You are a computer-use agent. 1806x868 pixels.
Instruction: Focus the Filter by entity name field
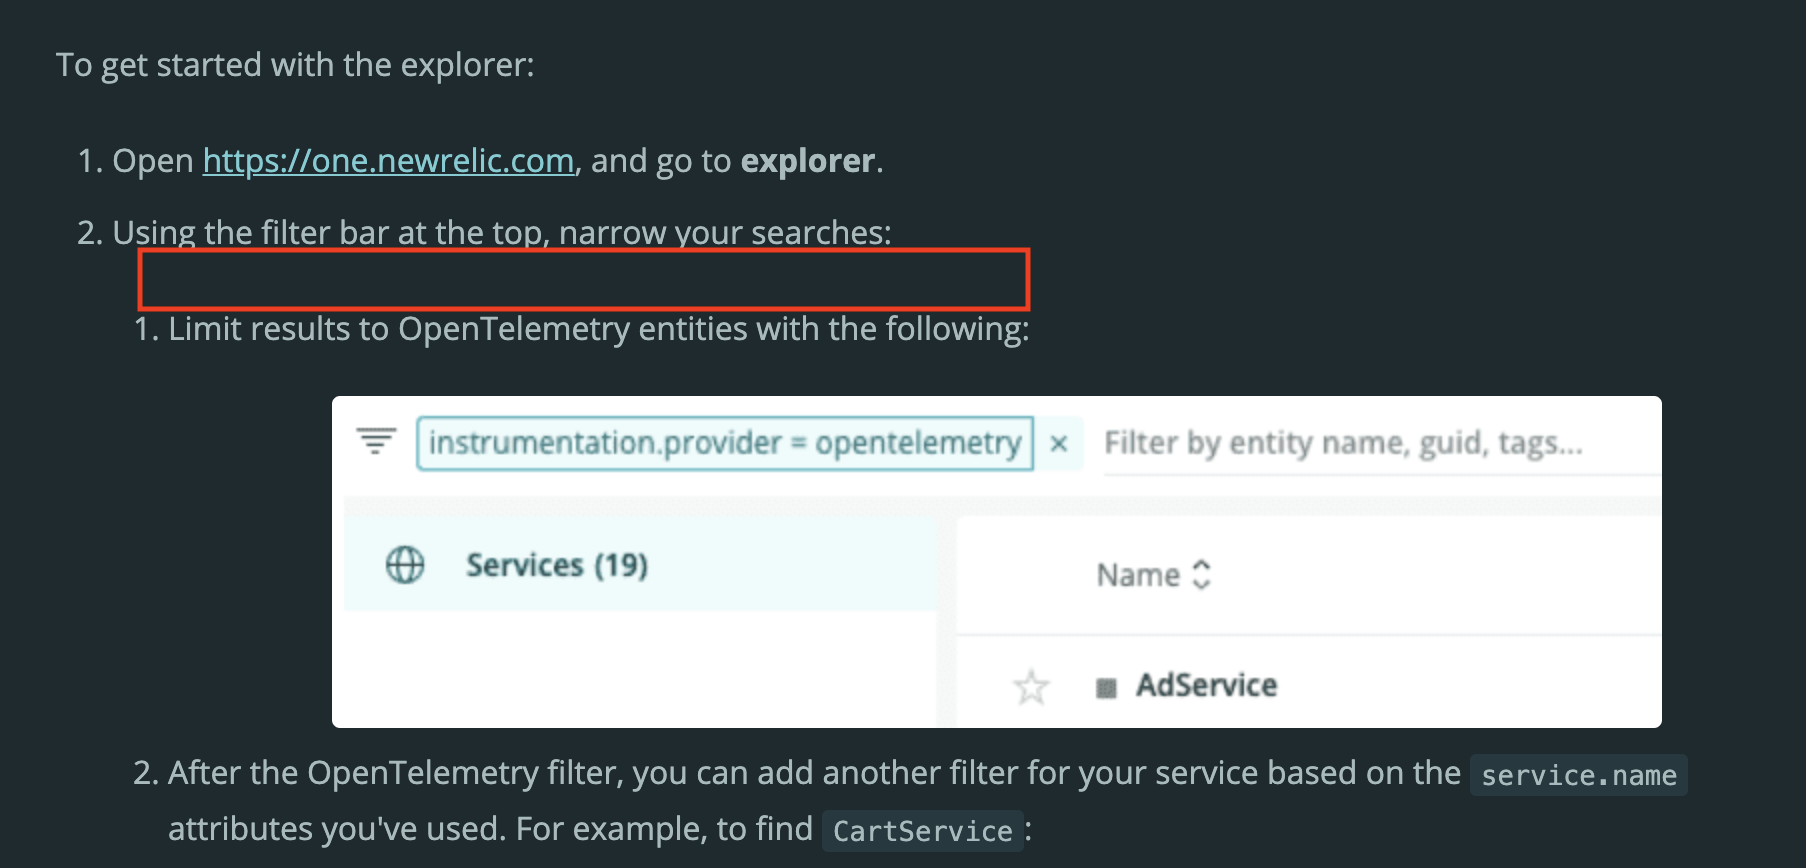pos(1380,443)
